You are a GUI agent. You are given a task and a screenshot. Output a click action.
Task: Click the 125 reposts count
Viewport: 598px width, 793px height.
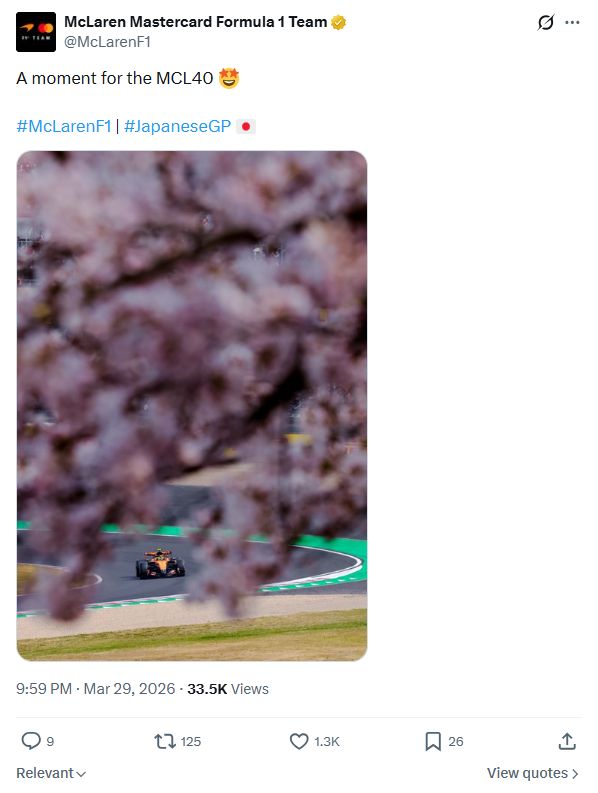[x=191, y=742]
